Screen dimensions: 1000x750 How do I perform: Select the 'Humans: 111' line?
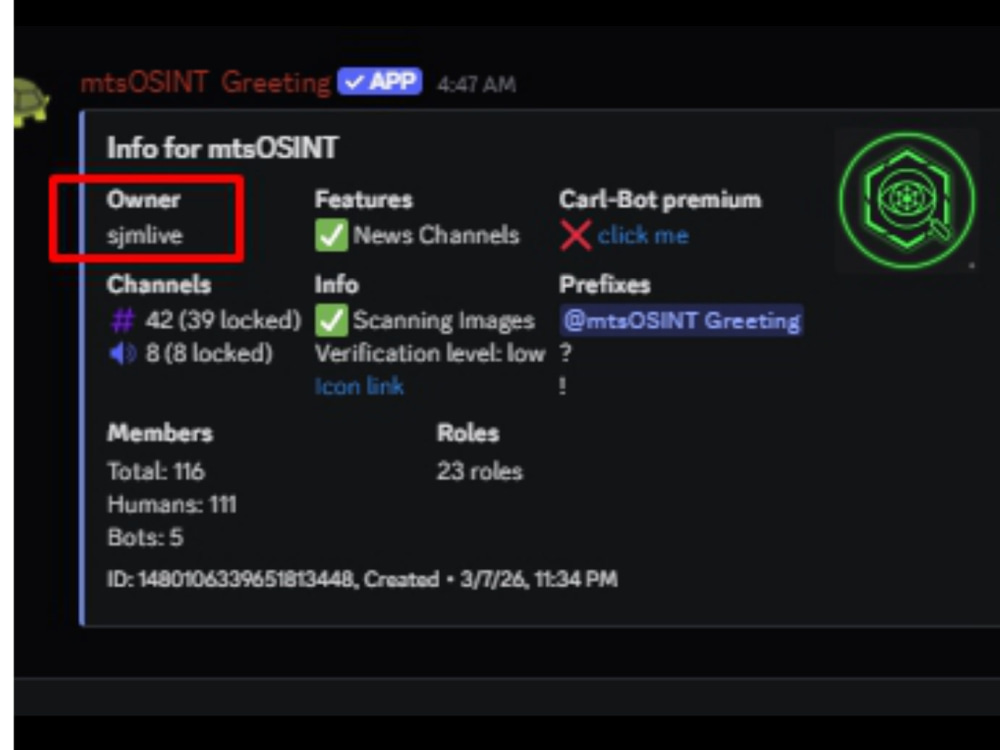point(172,504)
